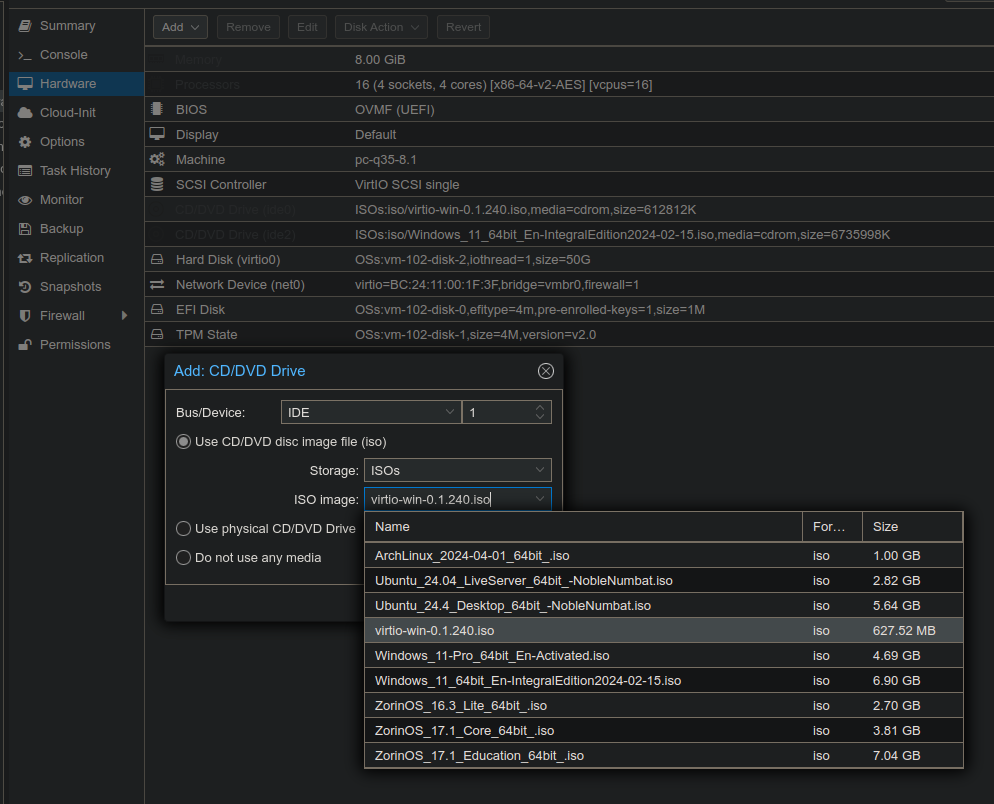The height and width of the screenshot is (804, 994).
Task: Click the Cloud-Init cloud icon
Action: pos(25,113)
